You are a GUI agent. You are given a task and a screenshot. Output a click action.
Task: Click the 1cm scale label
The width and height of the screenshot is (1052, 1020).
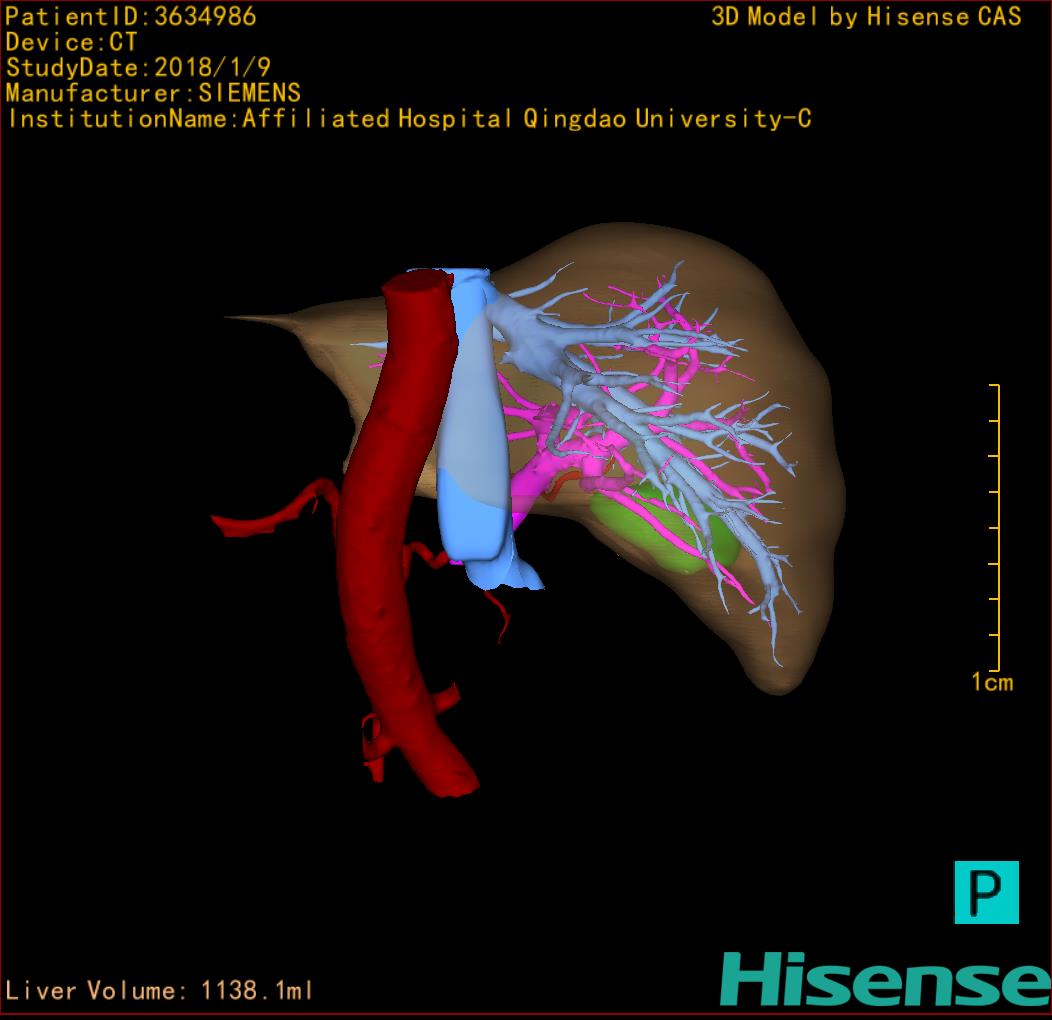click(992, 682)
